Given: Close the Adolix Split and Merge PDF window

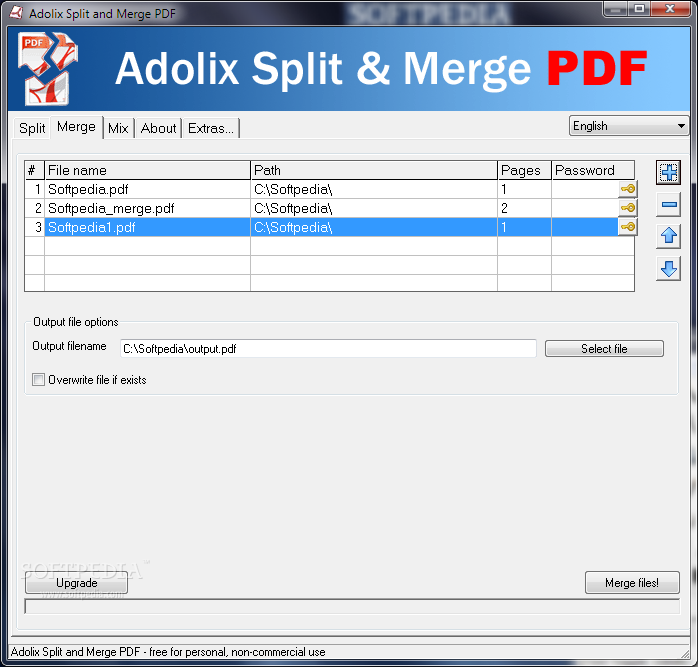Looking at the screenshot, I should [670, 9].
